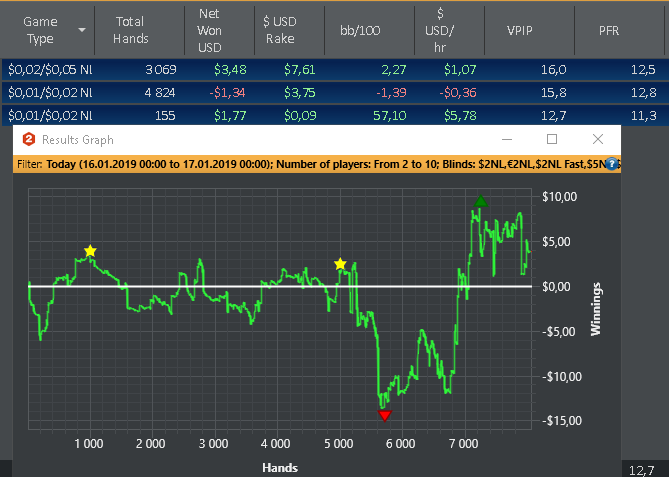Maximize the Results Graph window

[x=552, y=140]
